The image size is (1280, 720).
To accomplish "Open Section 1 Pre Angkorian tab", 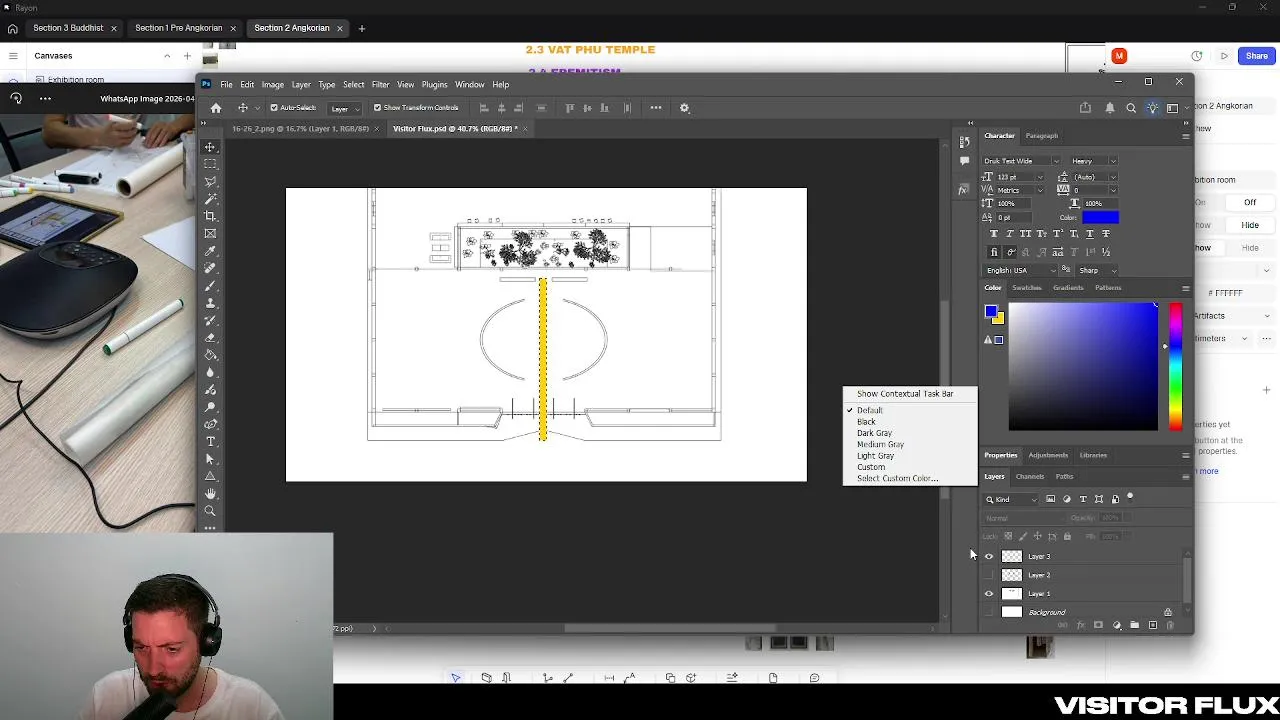I will pos(179,28).
